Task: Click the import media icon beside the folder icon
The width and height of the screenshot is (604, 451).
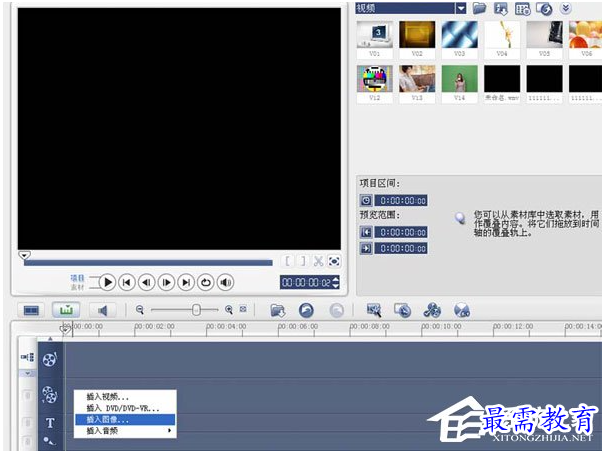Action: (x=501, y=8)
